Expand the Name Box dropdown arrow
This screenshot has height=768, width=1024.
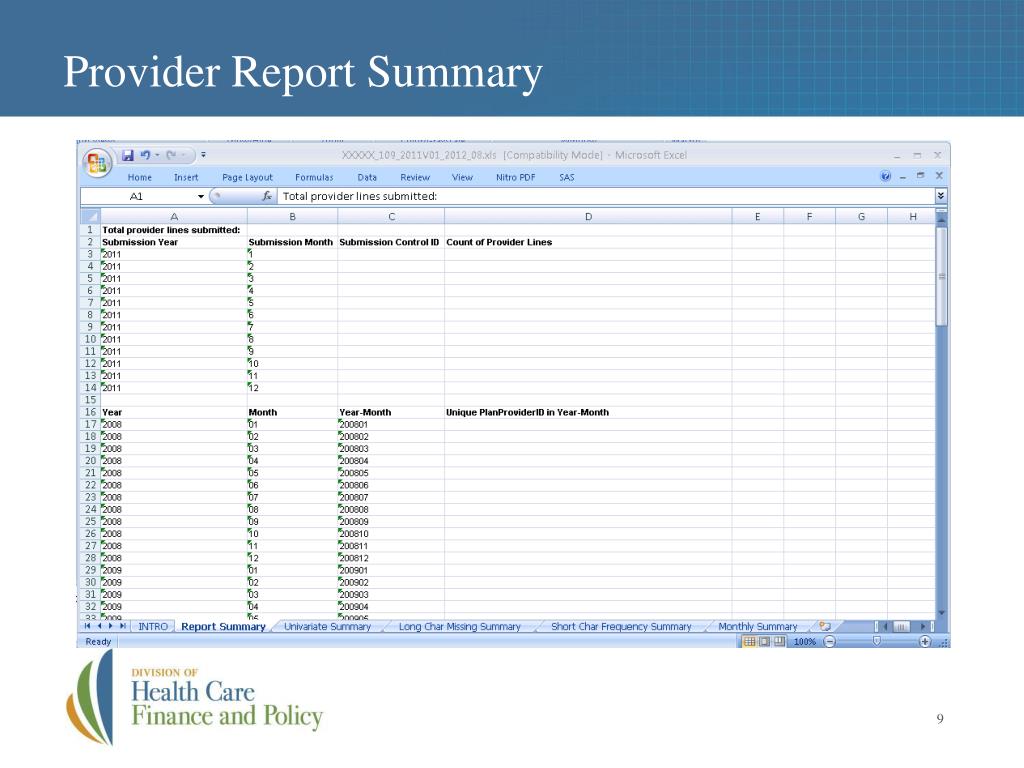point(200,197)
